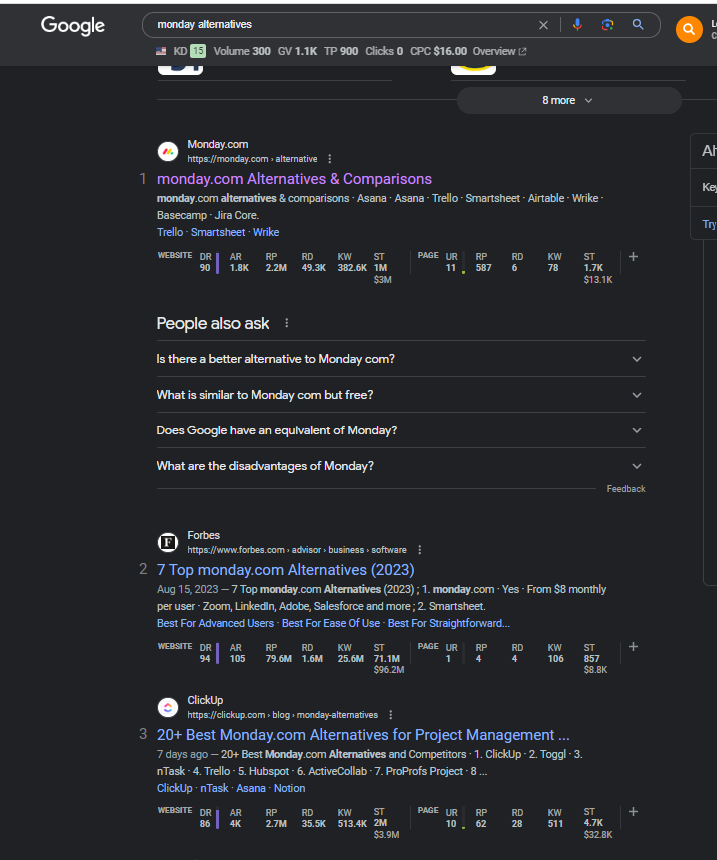Follow the Notion sitelink
The width and height of the screenshot is (717, 860).
click(x=289, y=788)
